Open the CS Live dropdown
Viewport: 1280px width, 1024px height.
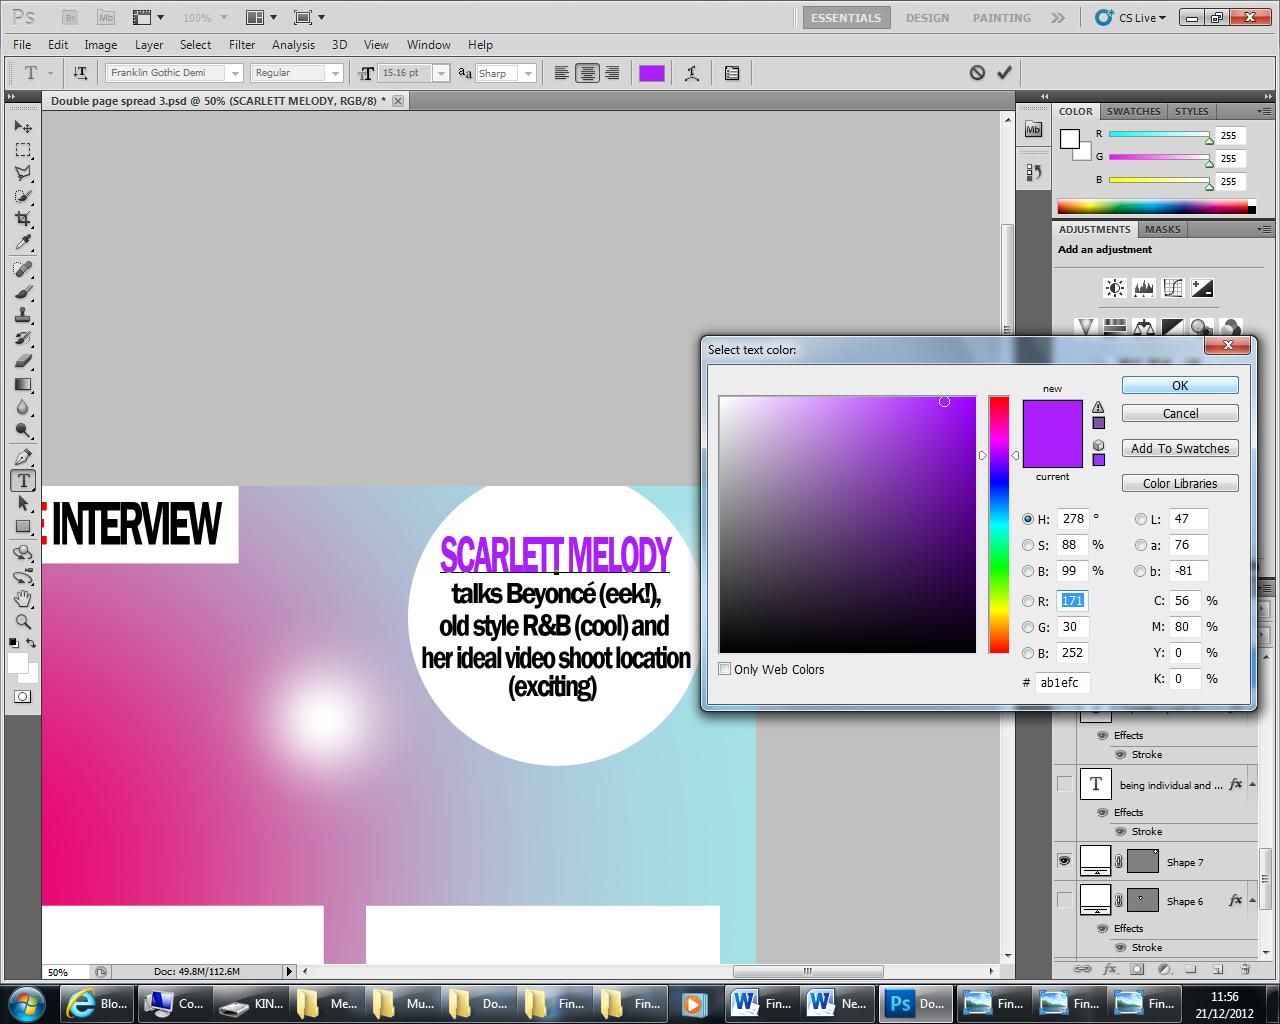pos(1130,17)
